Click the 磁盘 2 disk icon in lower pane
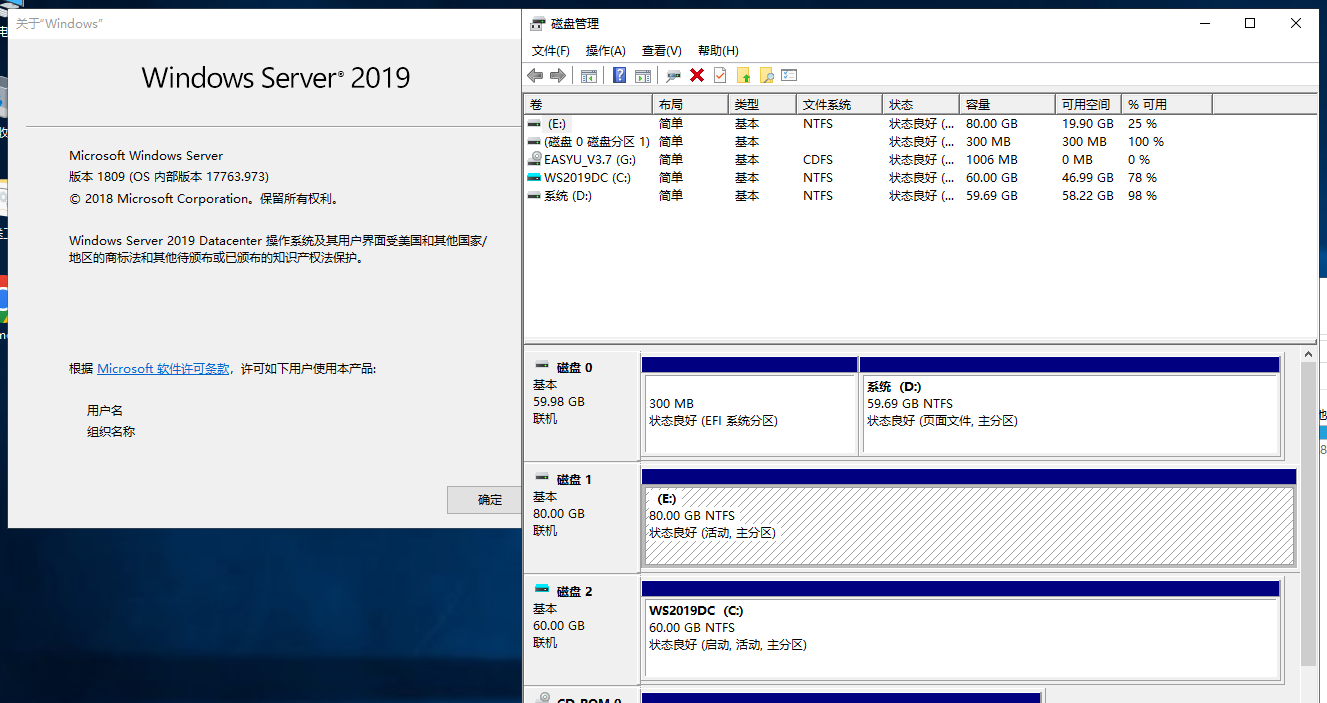Screen dimensions: 1327x703 [542, 591]
